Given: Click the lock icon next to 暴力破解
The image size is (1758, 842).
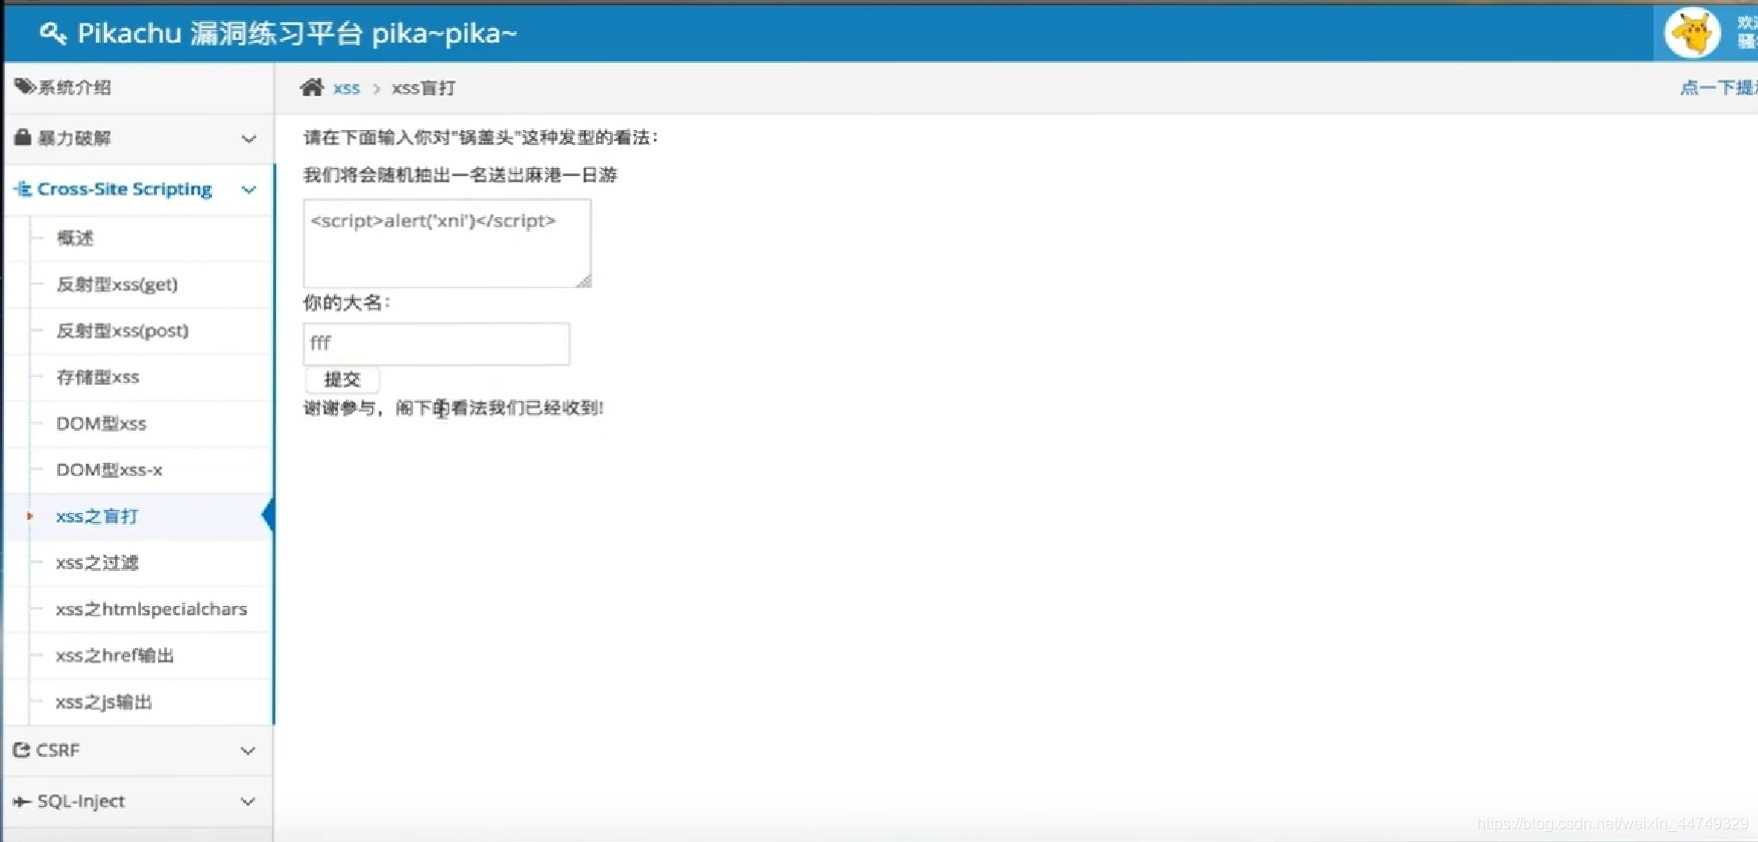Looking at the screenshot, I should tap(23, 137).
